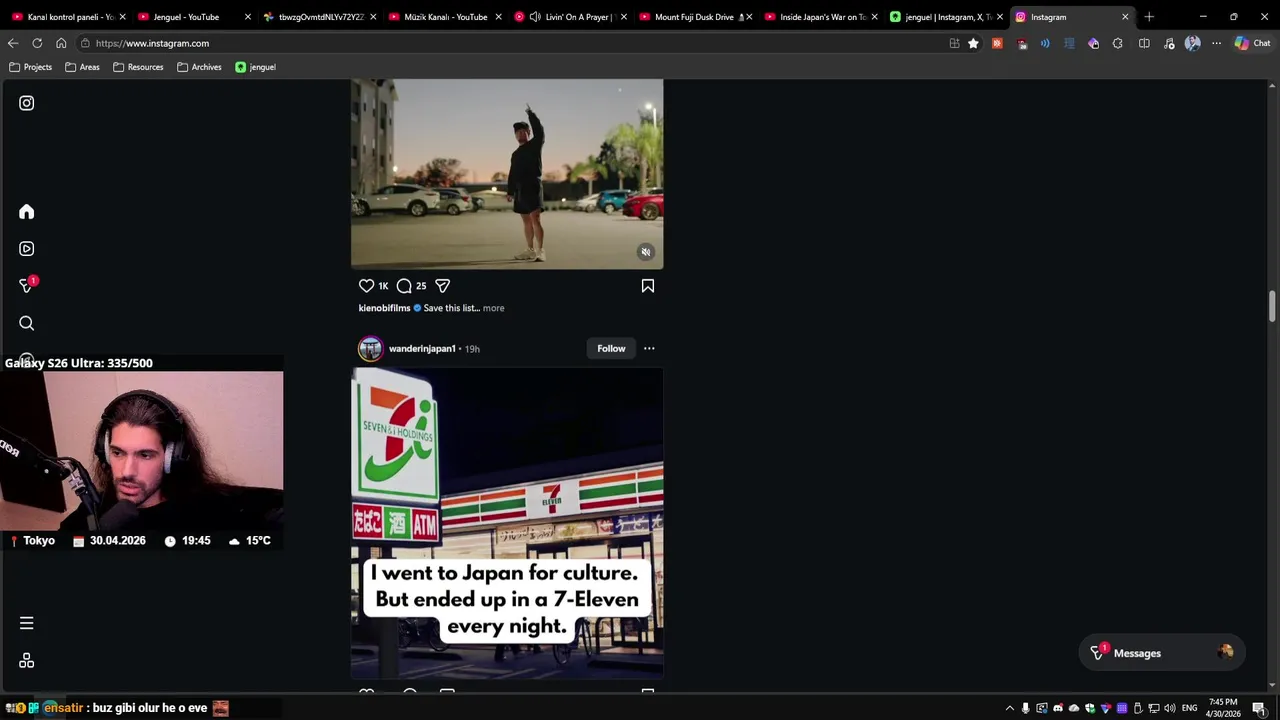
Task: Reload the Instagram page
Action: pyautogui.click(x=37, y=43)
